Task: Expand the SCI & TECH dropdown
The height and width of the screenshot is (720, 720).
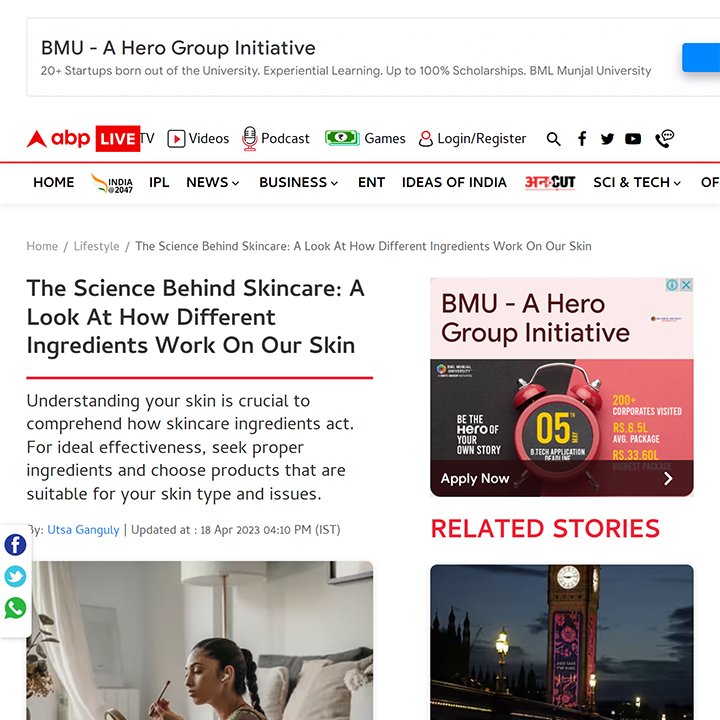Action: coord(637,182)
